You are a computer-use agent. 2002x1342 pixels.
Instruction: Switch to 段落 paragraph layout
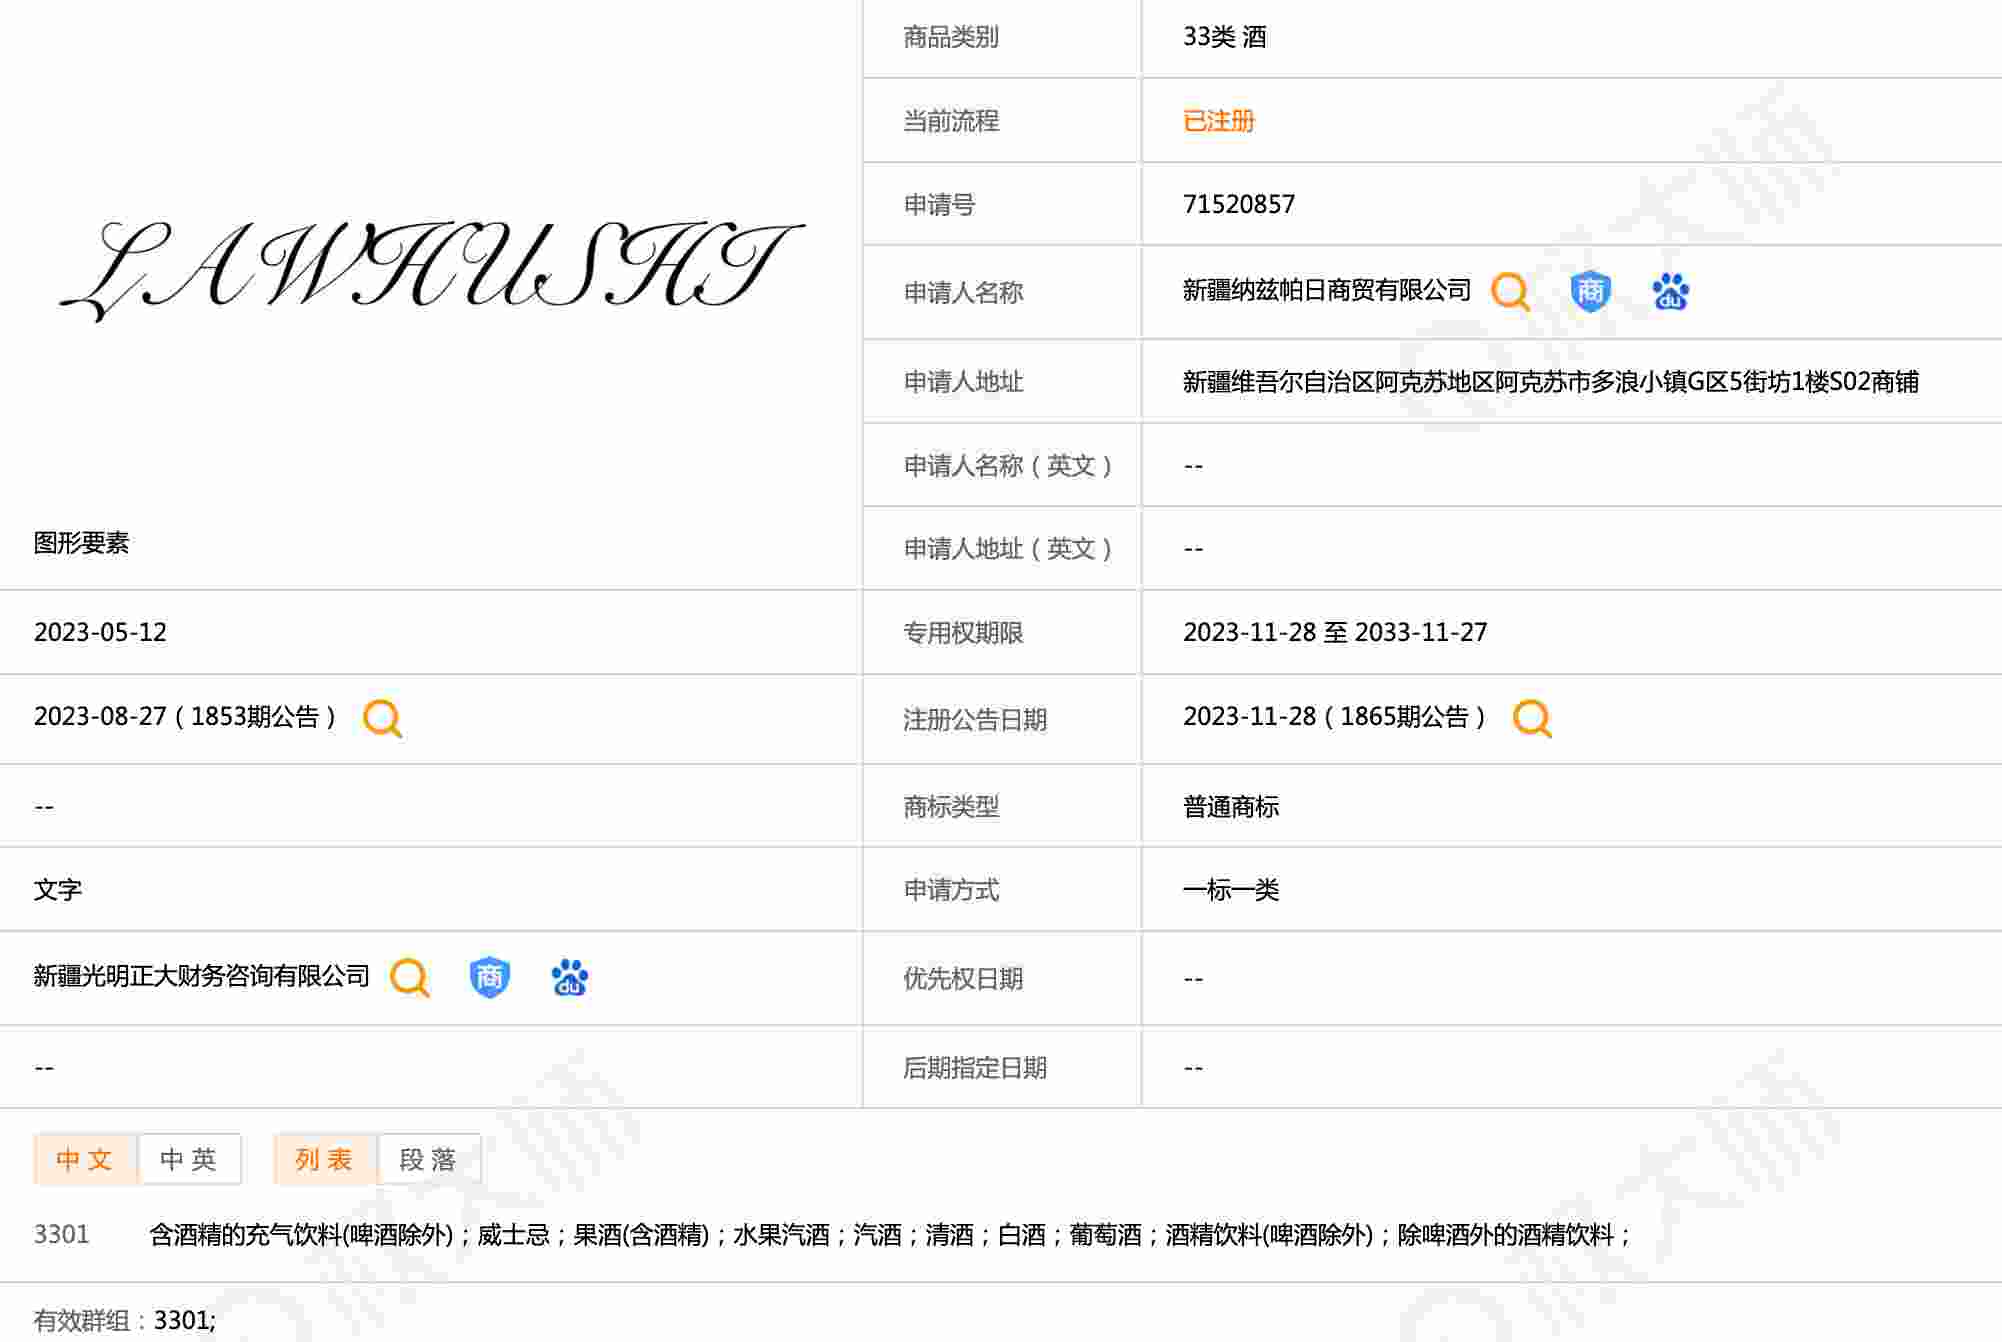[x=429, y=1159]
